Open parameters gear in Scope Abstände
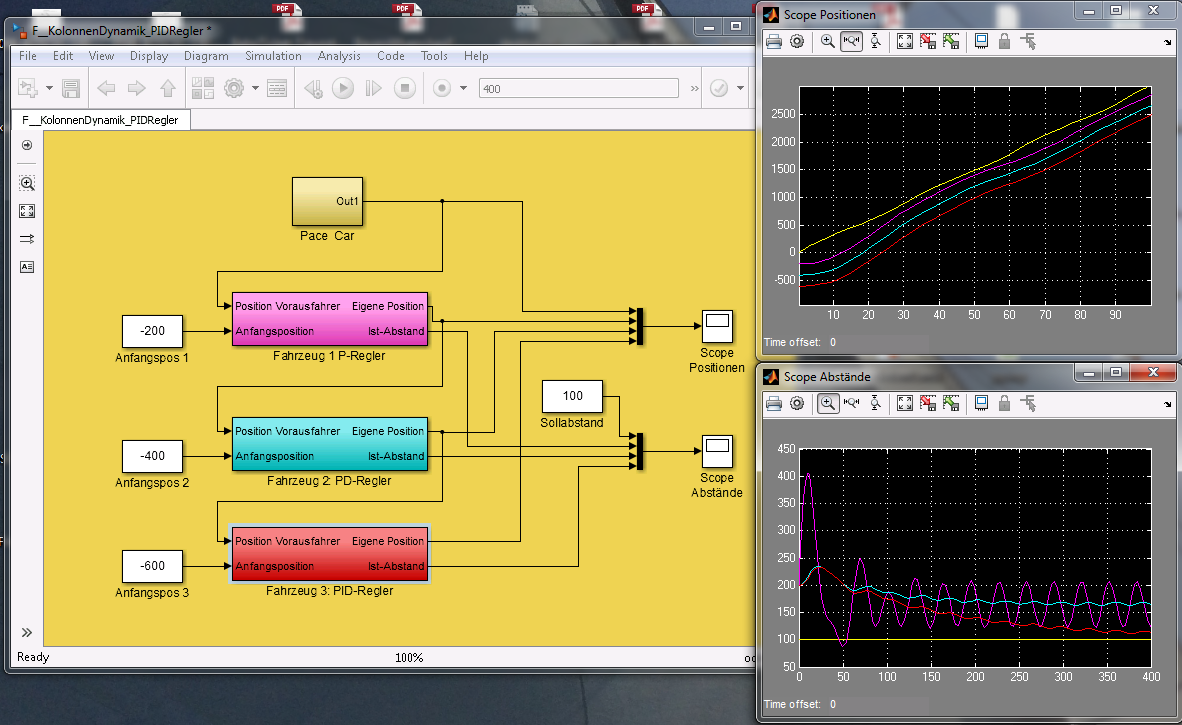1182x725 pixels. (x=797, y=403)
